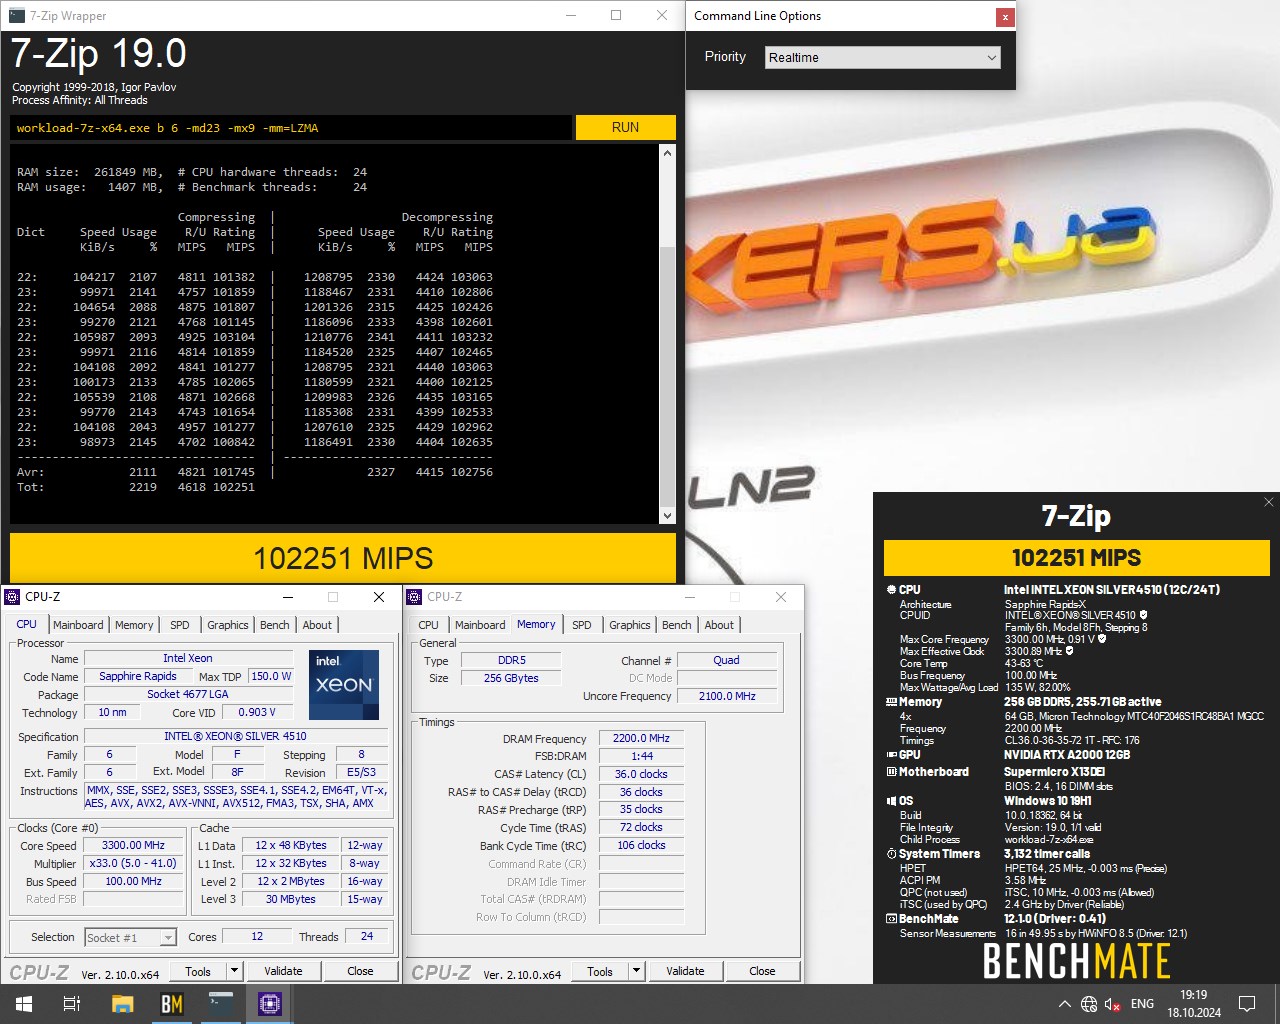Screen dimensions: 1280x1024
Task: Click the benchmark command line input field
Action: [291, 128]
